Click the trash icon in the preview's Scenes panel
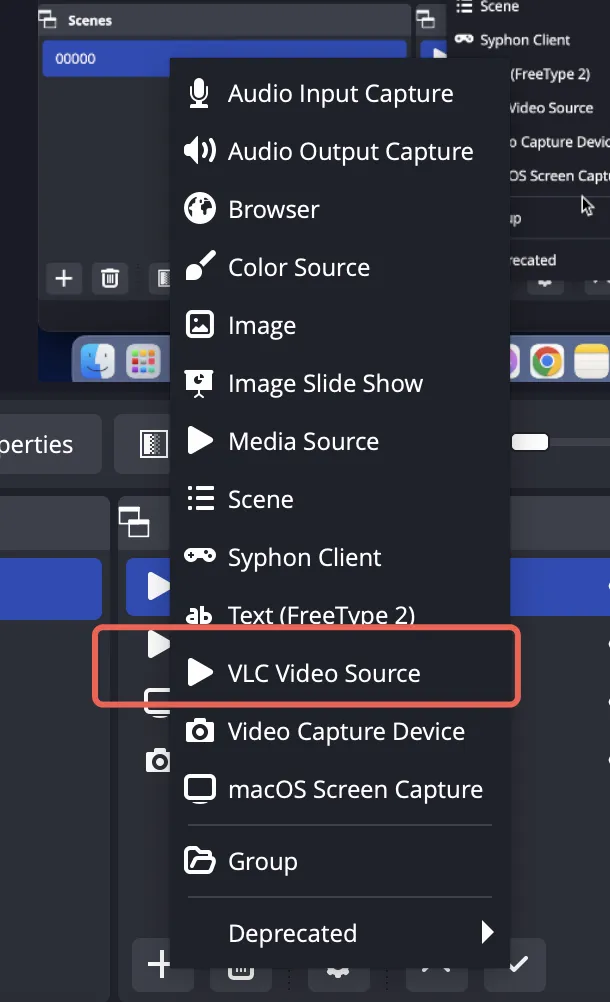The image size is (610, 1002). [110, 279]
